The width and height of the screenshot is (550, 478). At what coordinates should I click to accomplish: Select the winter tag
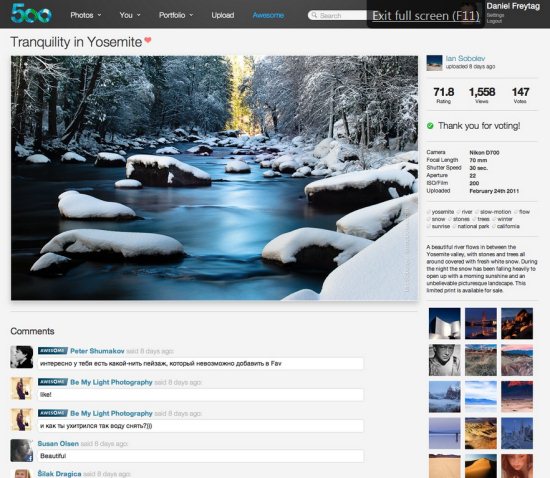pos(505,219)
